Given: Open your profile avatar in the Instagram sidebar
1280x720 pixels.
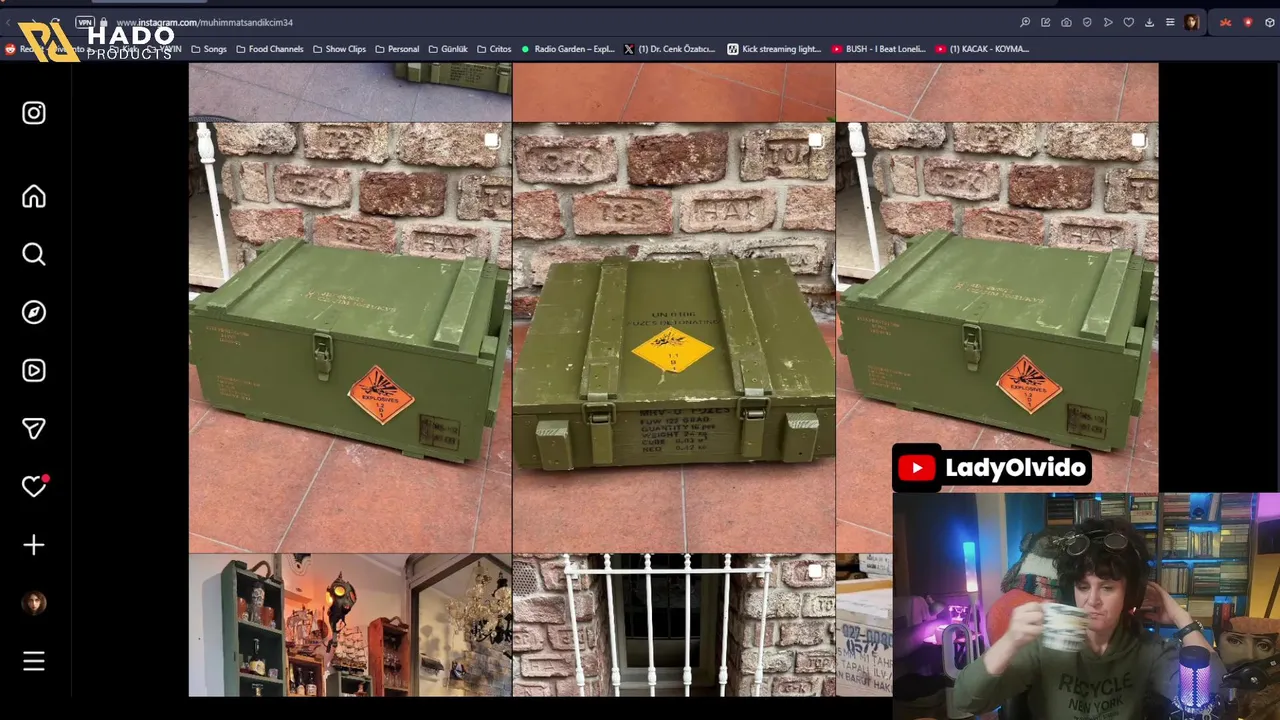Looking at the screenshot, I should pyautogui.click(x=34, y=603).
